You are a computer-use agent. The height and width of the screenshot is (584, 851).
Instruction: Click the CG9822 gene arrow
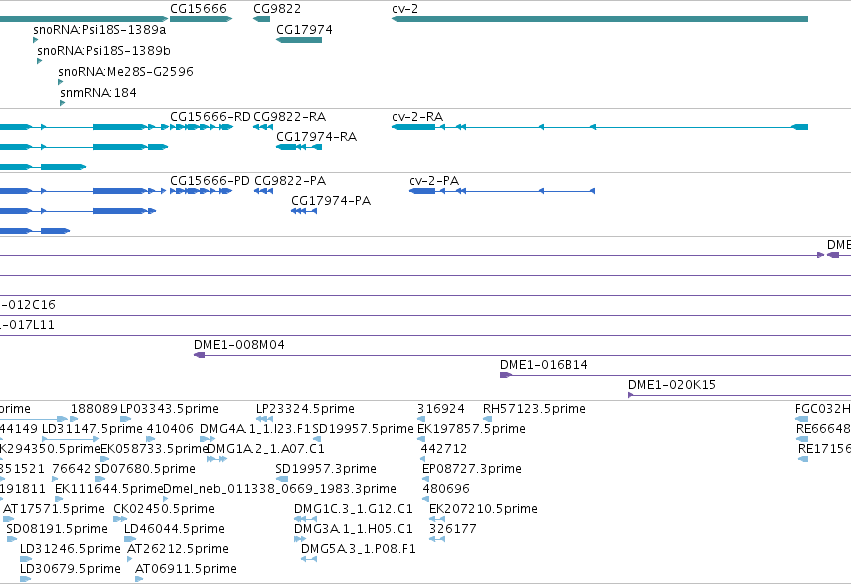pyautogui.click(x=261, y=19)
